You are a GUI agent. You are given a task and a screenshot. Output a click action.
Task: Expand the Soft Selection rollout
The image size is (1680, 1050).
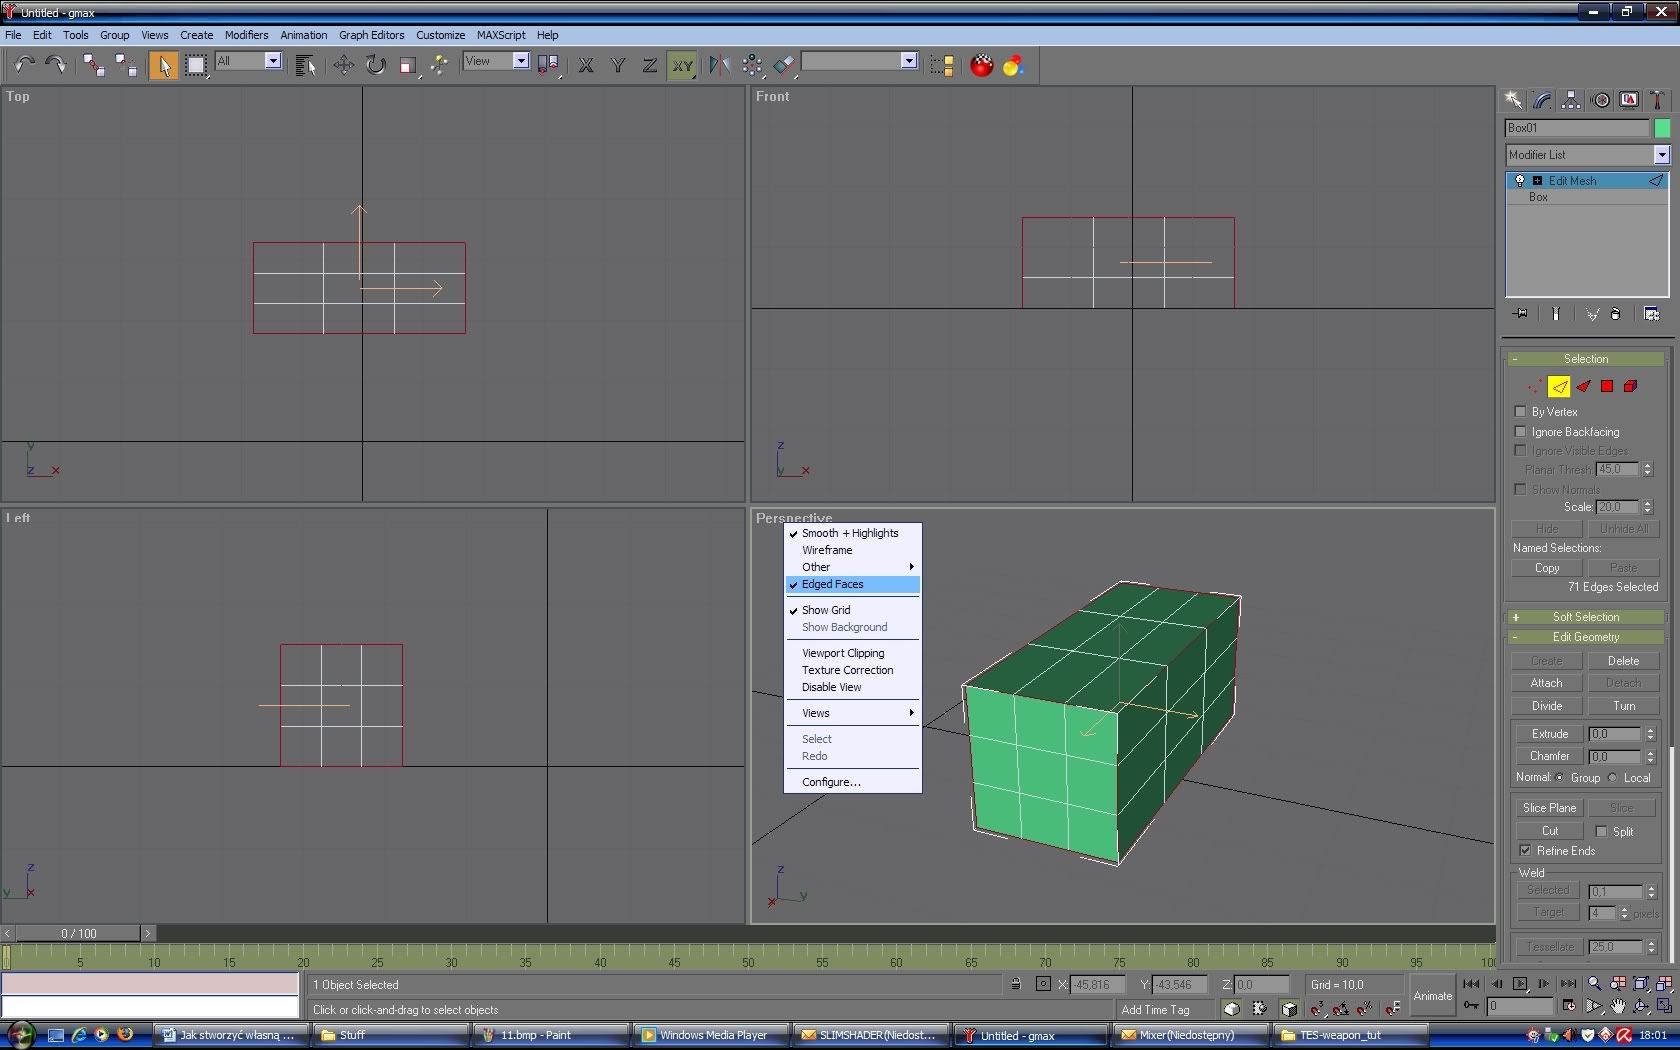1586,617
